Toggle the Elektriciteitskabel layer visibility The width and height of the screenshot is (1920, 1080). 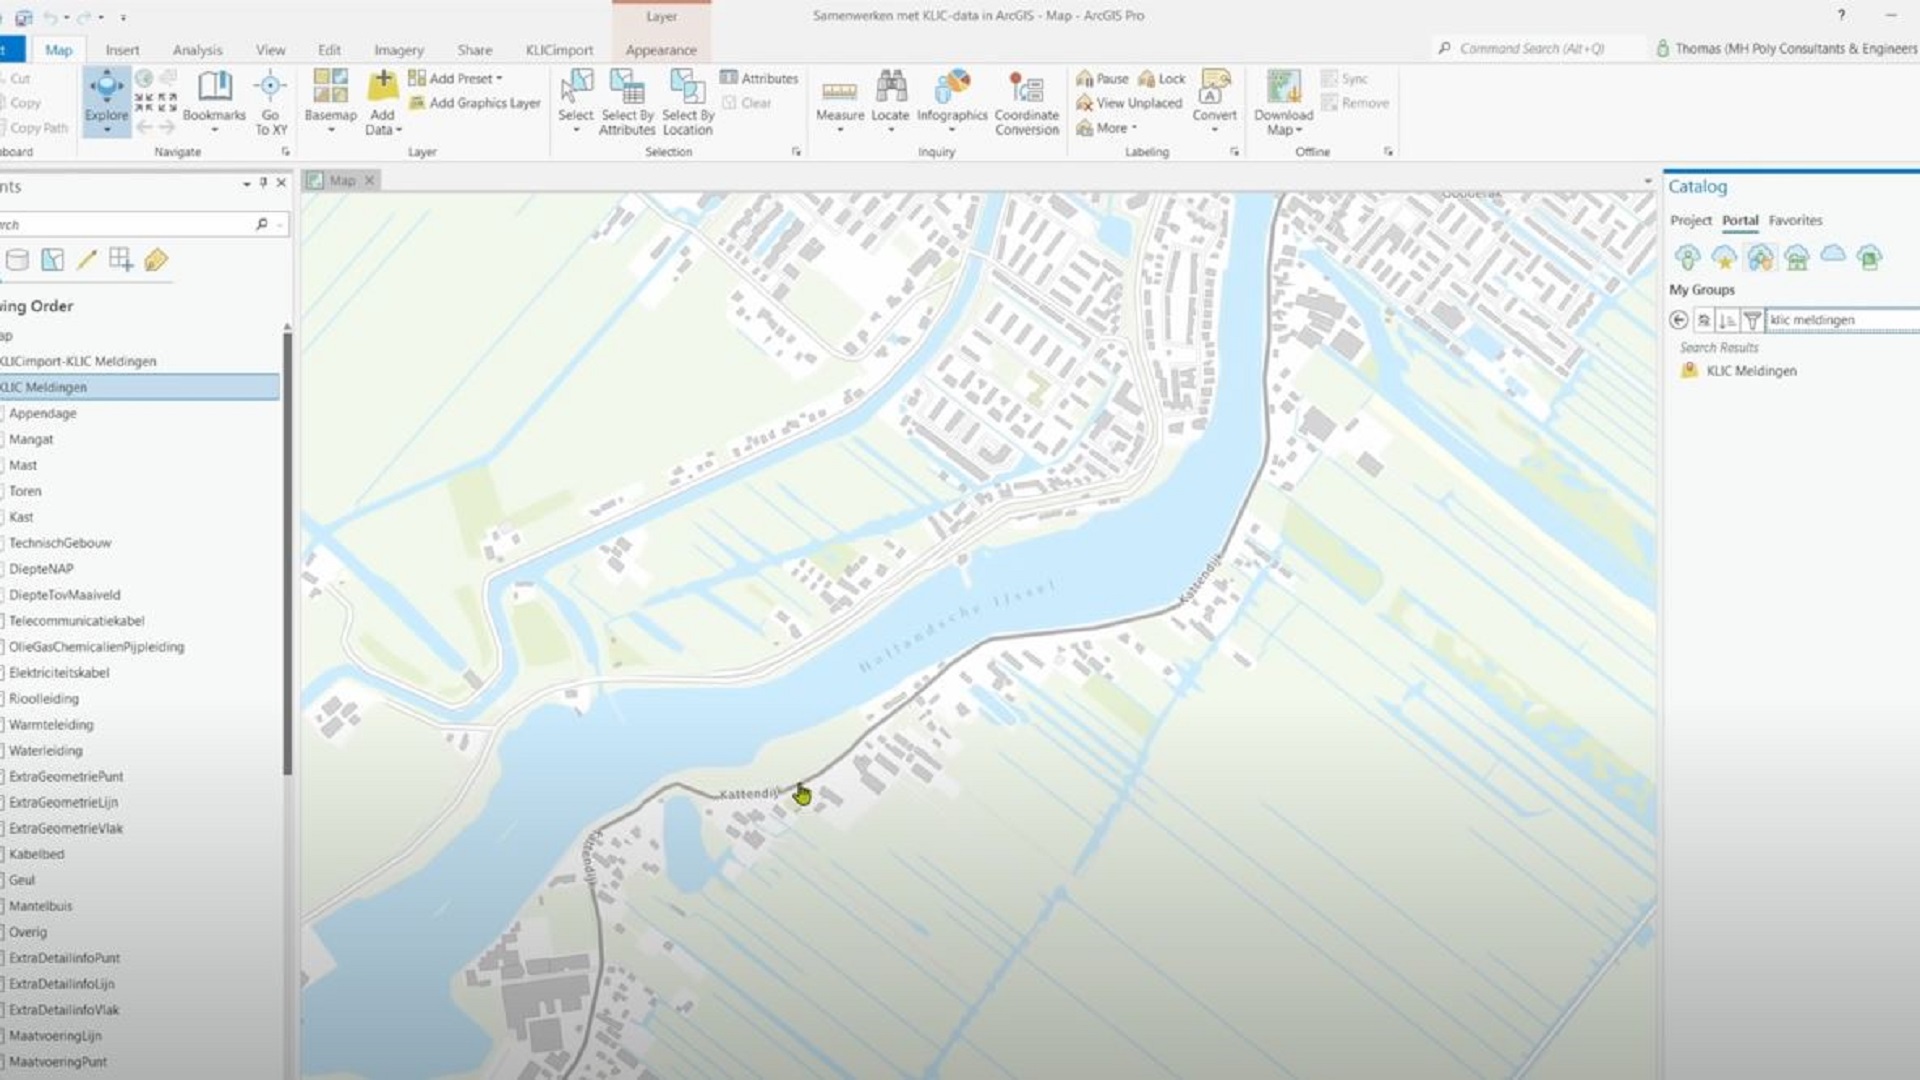[3, 673]
